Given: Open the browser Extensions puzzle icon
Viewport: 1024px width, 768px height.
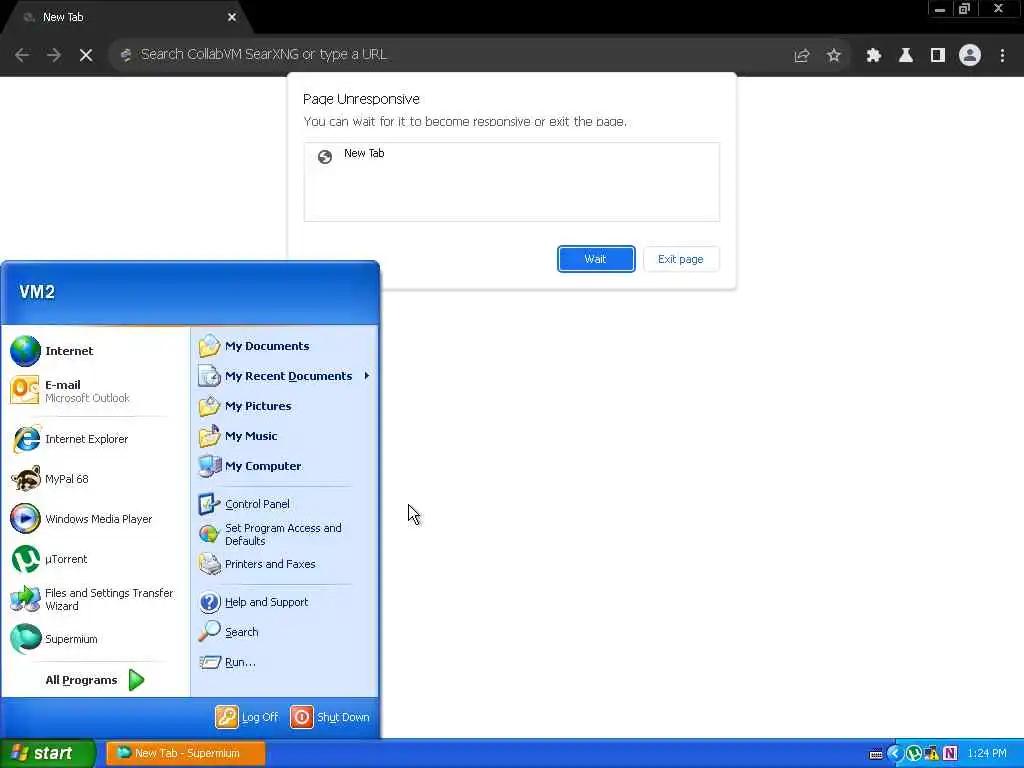Looking at the screenshot, I should (873, 56).
